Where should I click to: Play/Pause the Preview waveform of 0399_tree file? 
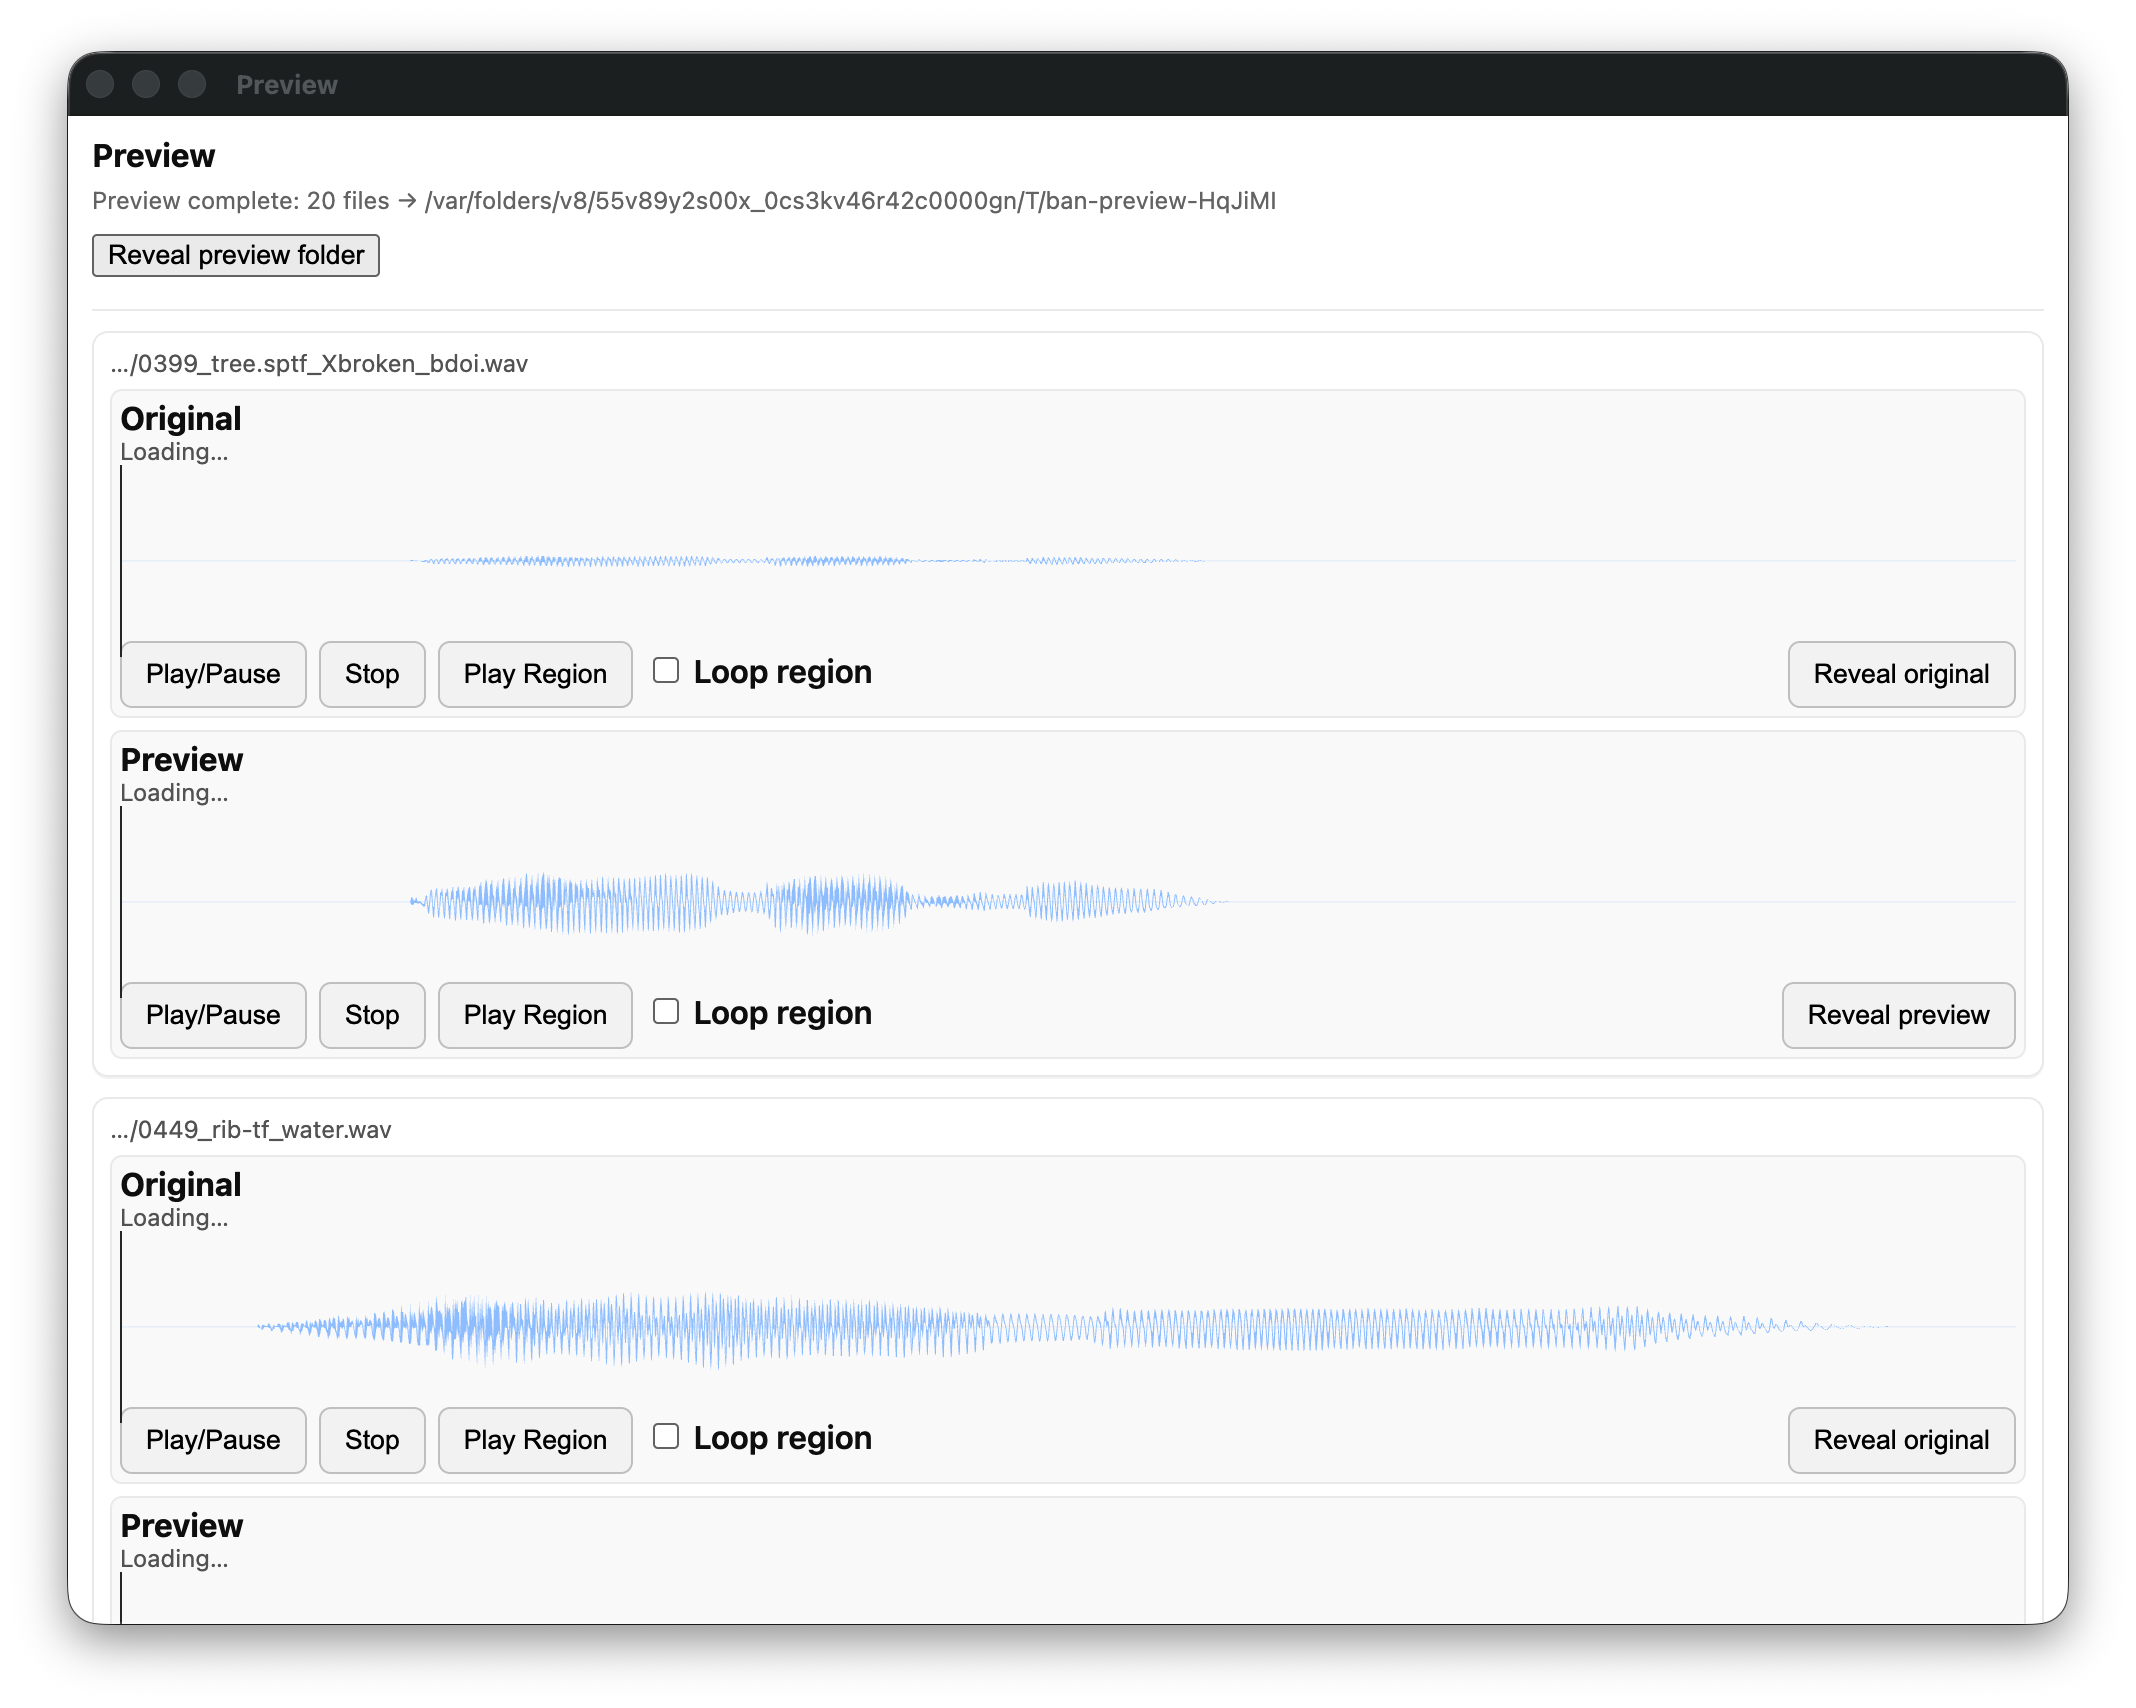(212, 1015)
